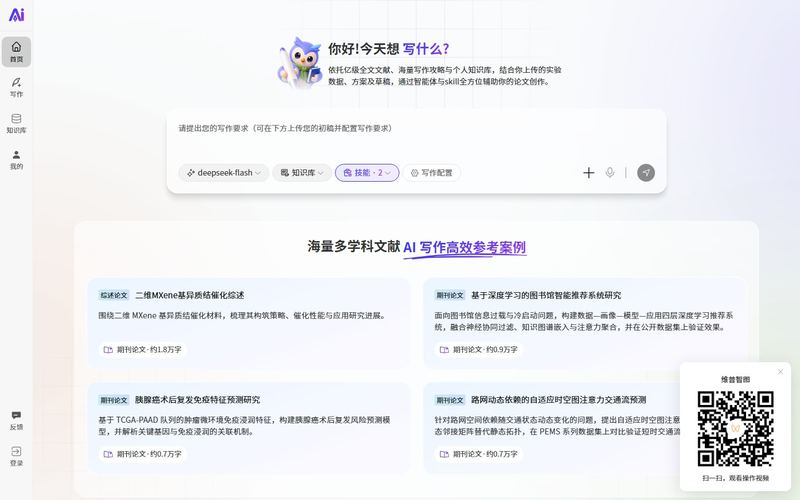Click description starting 面向图书馆信息过载

pos(584,321)
